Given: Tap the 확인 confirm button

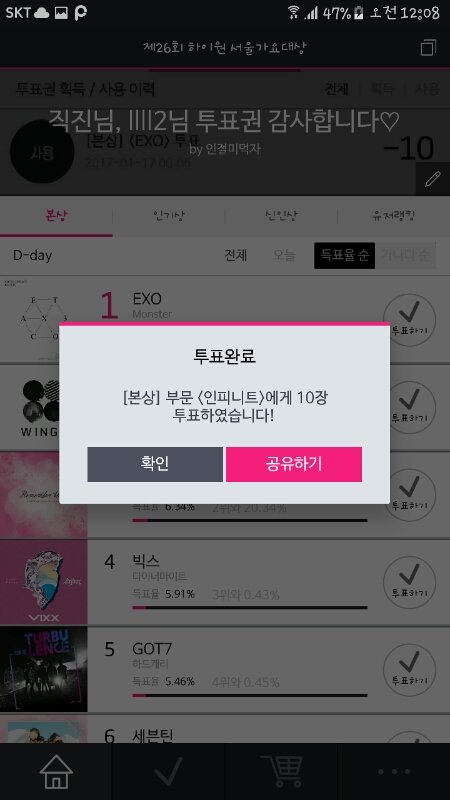Looking at the screenshot, I should (x=155, y=464).
